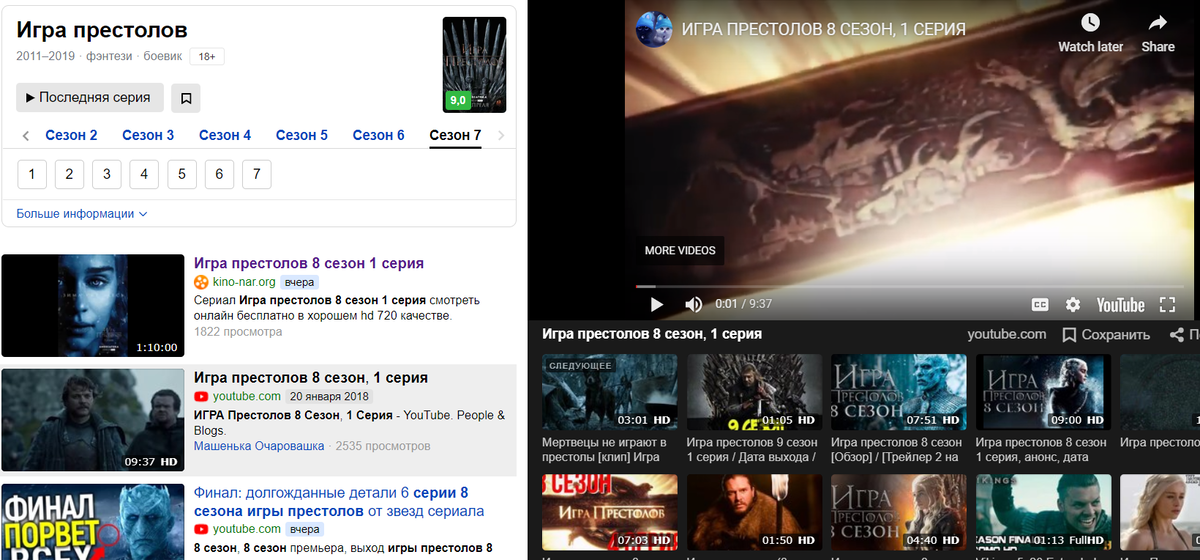This screenshot has width=1200, height=560.
Task: Click the Watch later clock icon
Action: pyautogui.click(x=1090, y=23)
